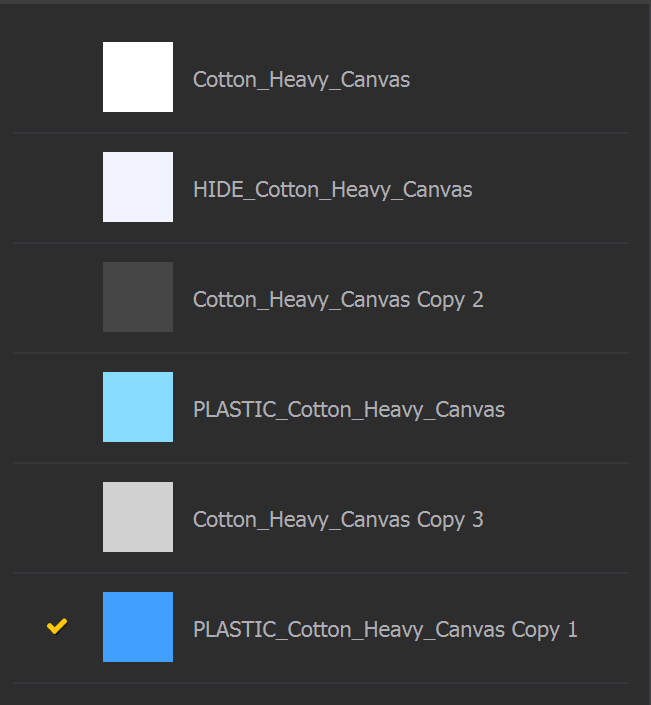Viewport: 651px width, 705px height.
Task: Click empty check area beside Copy 2 row
Action: point(57,297)
